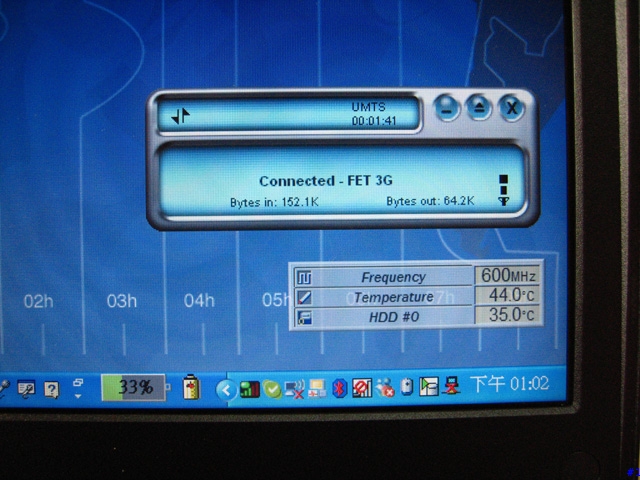Select the 'Connected - FET 3G' status text
Screen dimensions: 640x480
[x=326, y=181]
